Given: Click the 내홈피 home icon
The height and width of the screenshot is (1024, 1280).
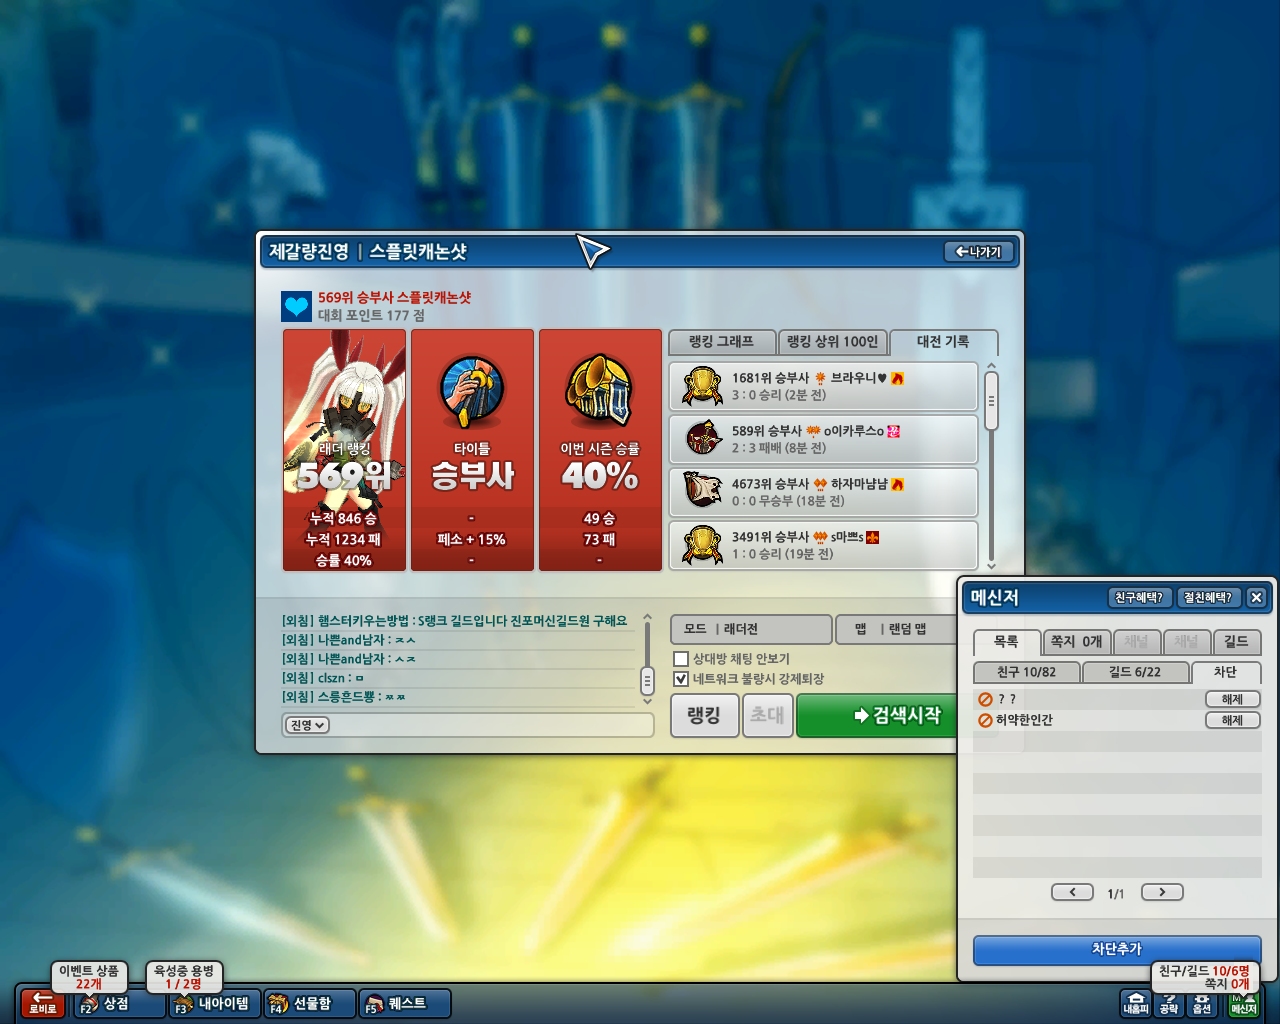Looking at the screenshot, I should pyautogui.click(x=1136, y=1003).
